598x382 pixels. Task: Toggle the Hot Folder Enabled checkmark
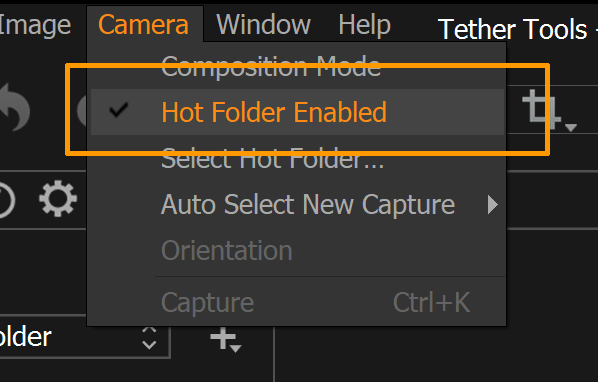point(119,110)
